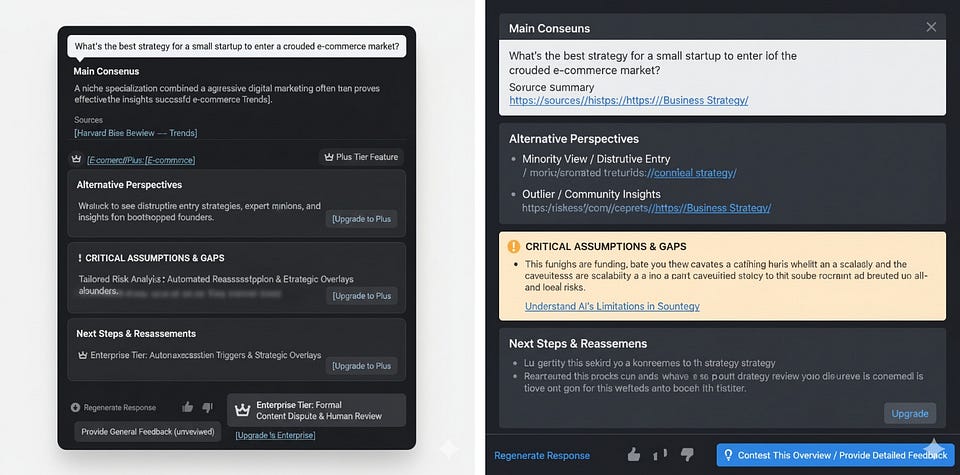Click crown icon on Plus Tier Feature badge
The width and height of the screenshot is (960, 475).
328,157
